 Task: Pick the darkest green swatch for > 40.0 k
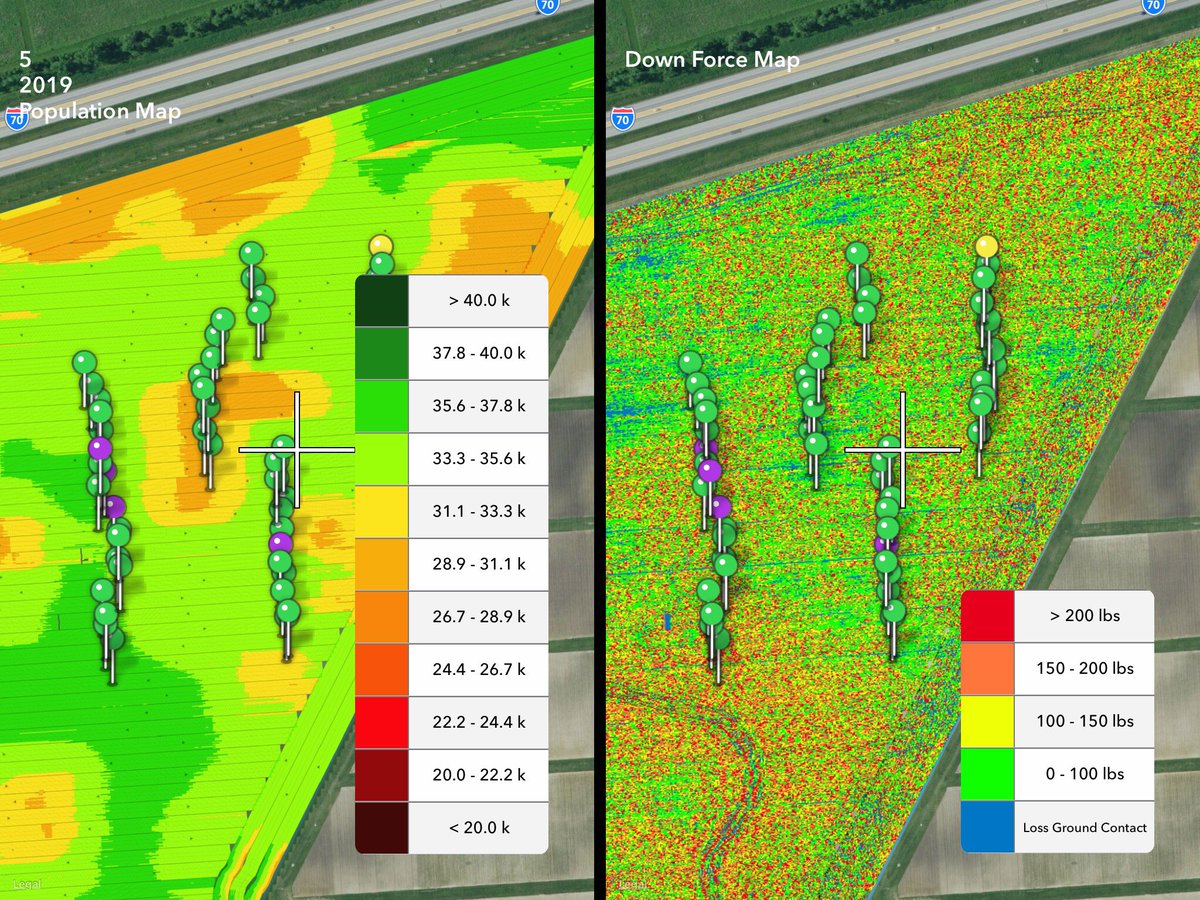point(382,301)
